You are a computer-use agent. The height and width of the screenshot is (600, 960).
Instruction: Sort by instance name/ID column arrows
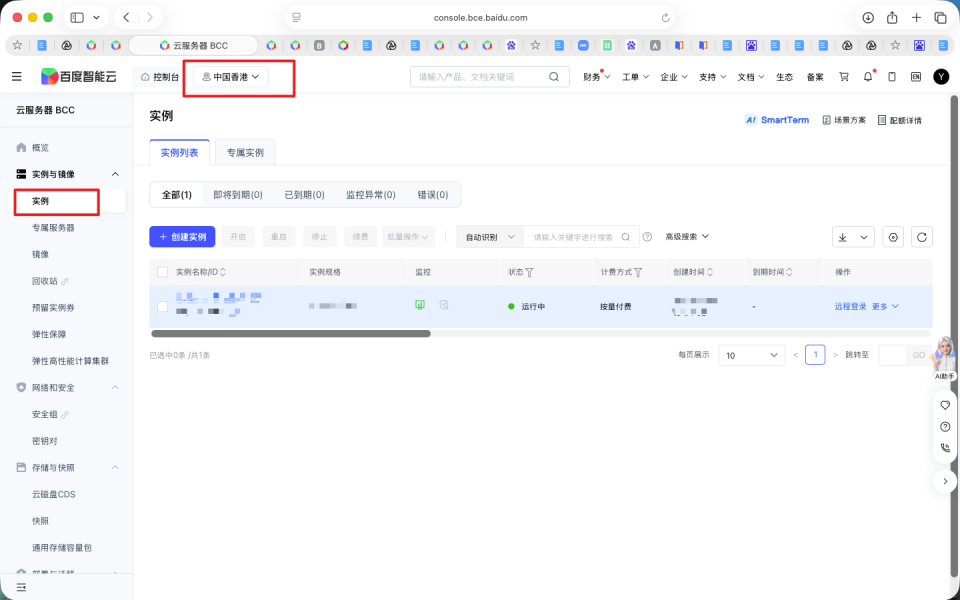[x=223, y=272]
